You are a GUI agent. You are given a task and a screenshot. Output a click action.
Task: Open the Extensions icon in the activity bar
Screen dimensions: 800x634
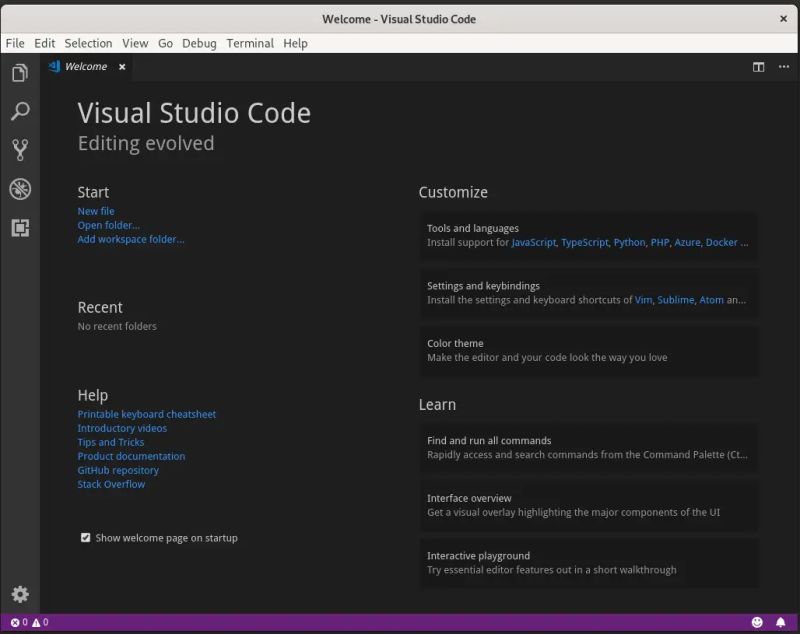click(21, 227)
